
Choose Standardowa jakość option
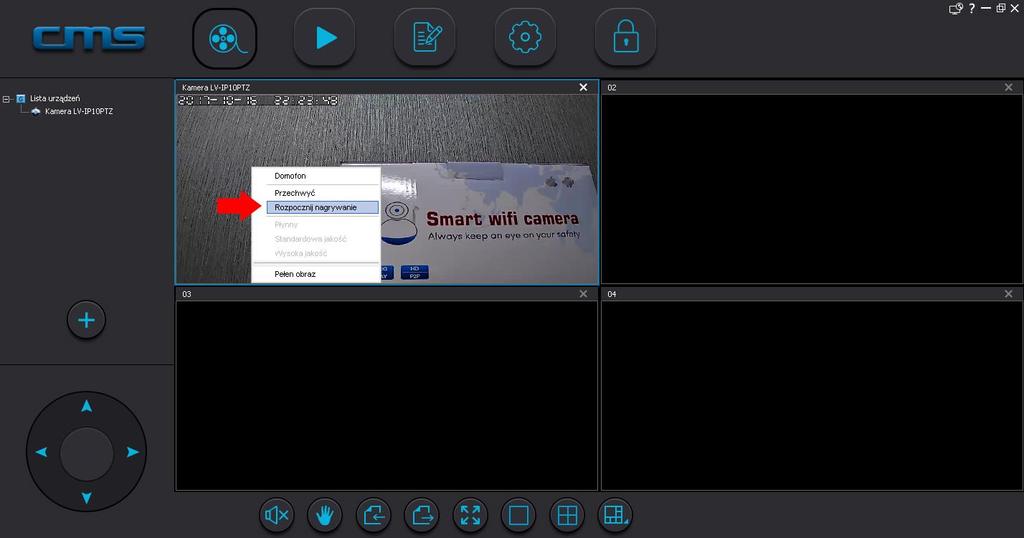click(310, 239)
